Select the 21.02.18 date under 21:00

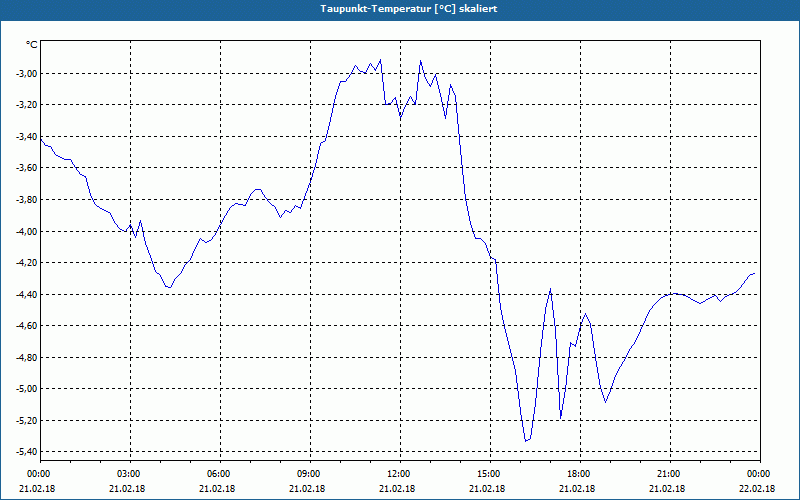click(x=667, y=488)
